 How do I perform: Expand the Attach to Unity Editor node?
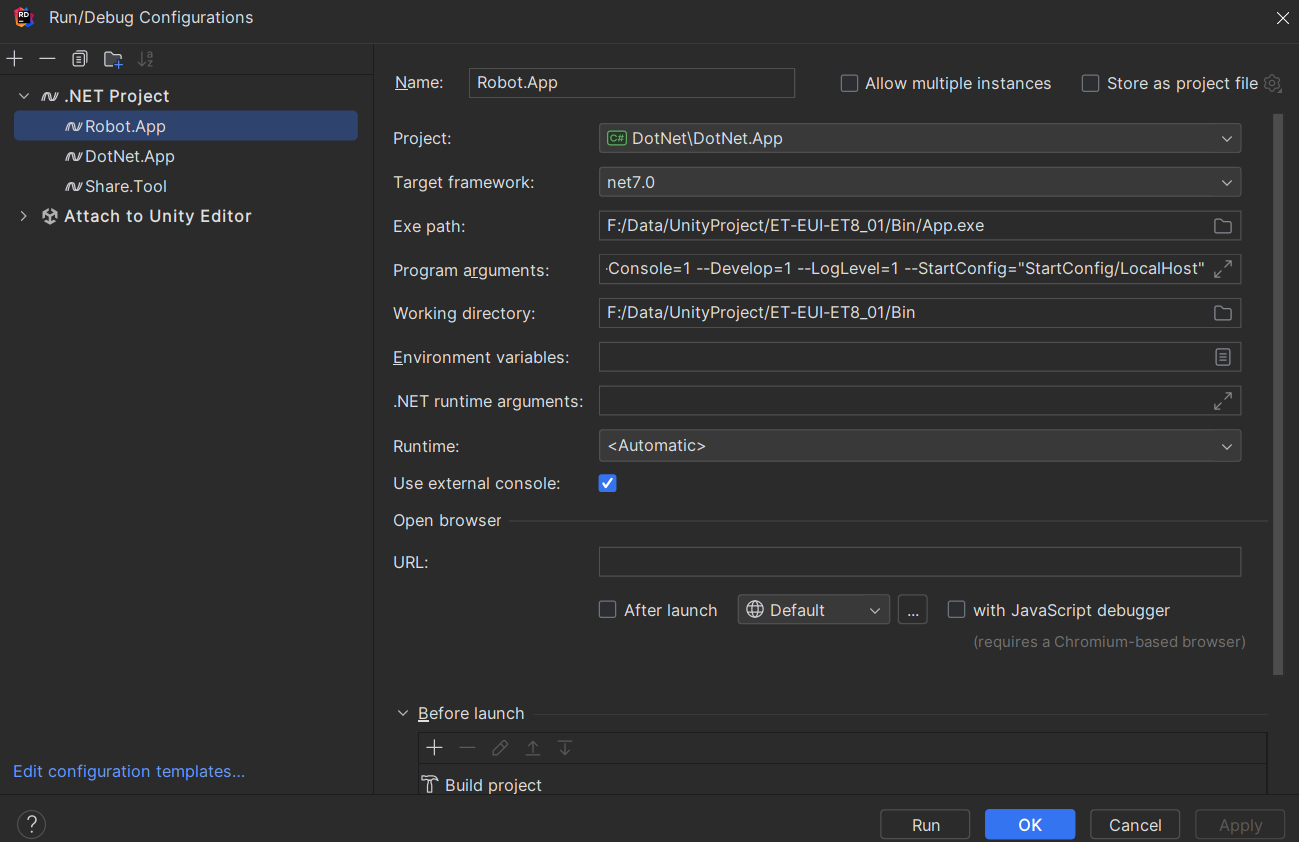click(24, 216)
